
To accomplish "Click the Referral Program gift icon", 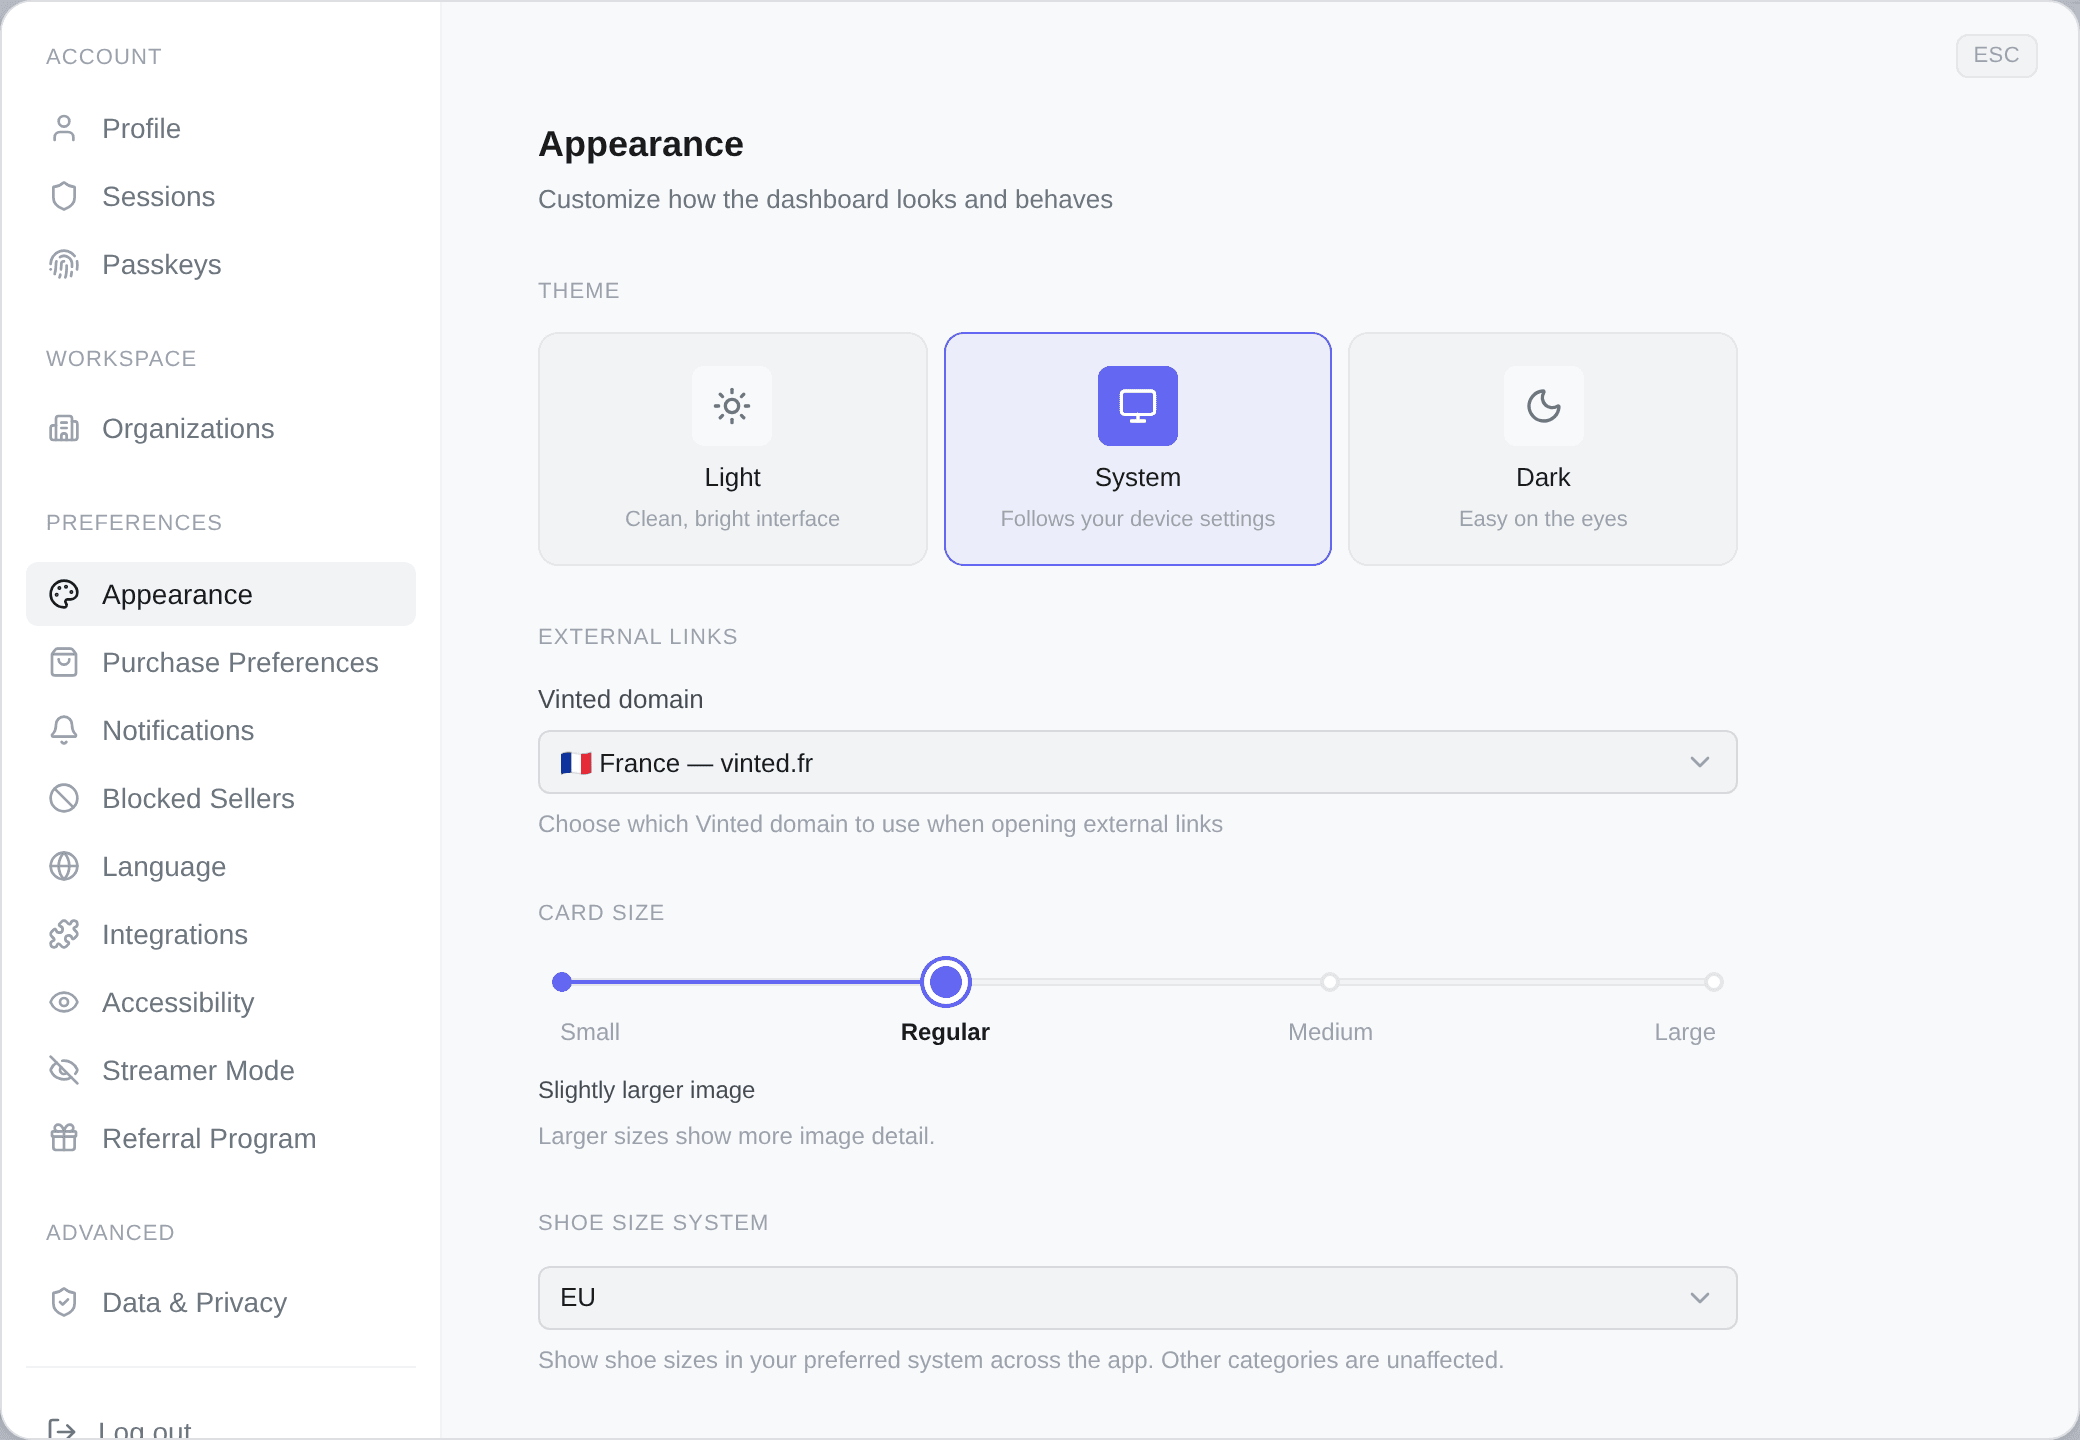I will pos(64,1139).
